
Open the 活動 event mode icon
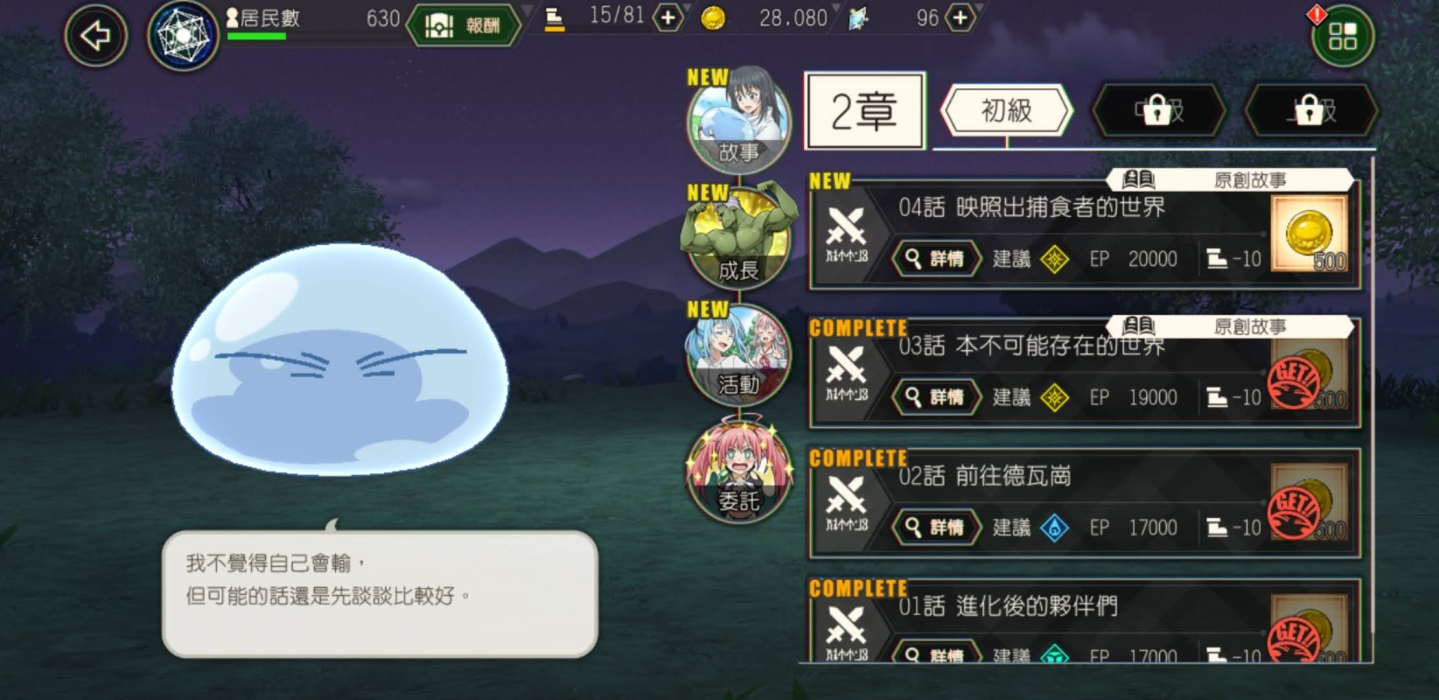[x=740, y=353]
